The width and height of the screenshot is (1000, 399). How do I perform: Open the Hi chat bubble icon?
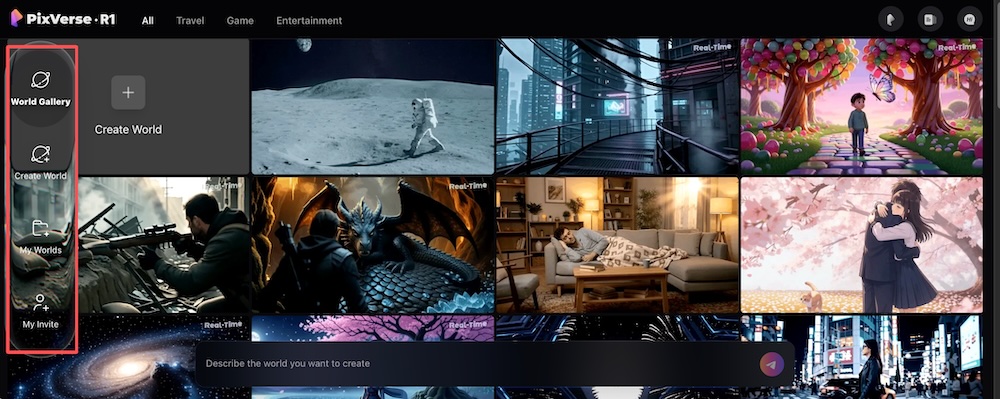pyautogui.click(x=969, y=20)
